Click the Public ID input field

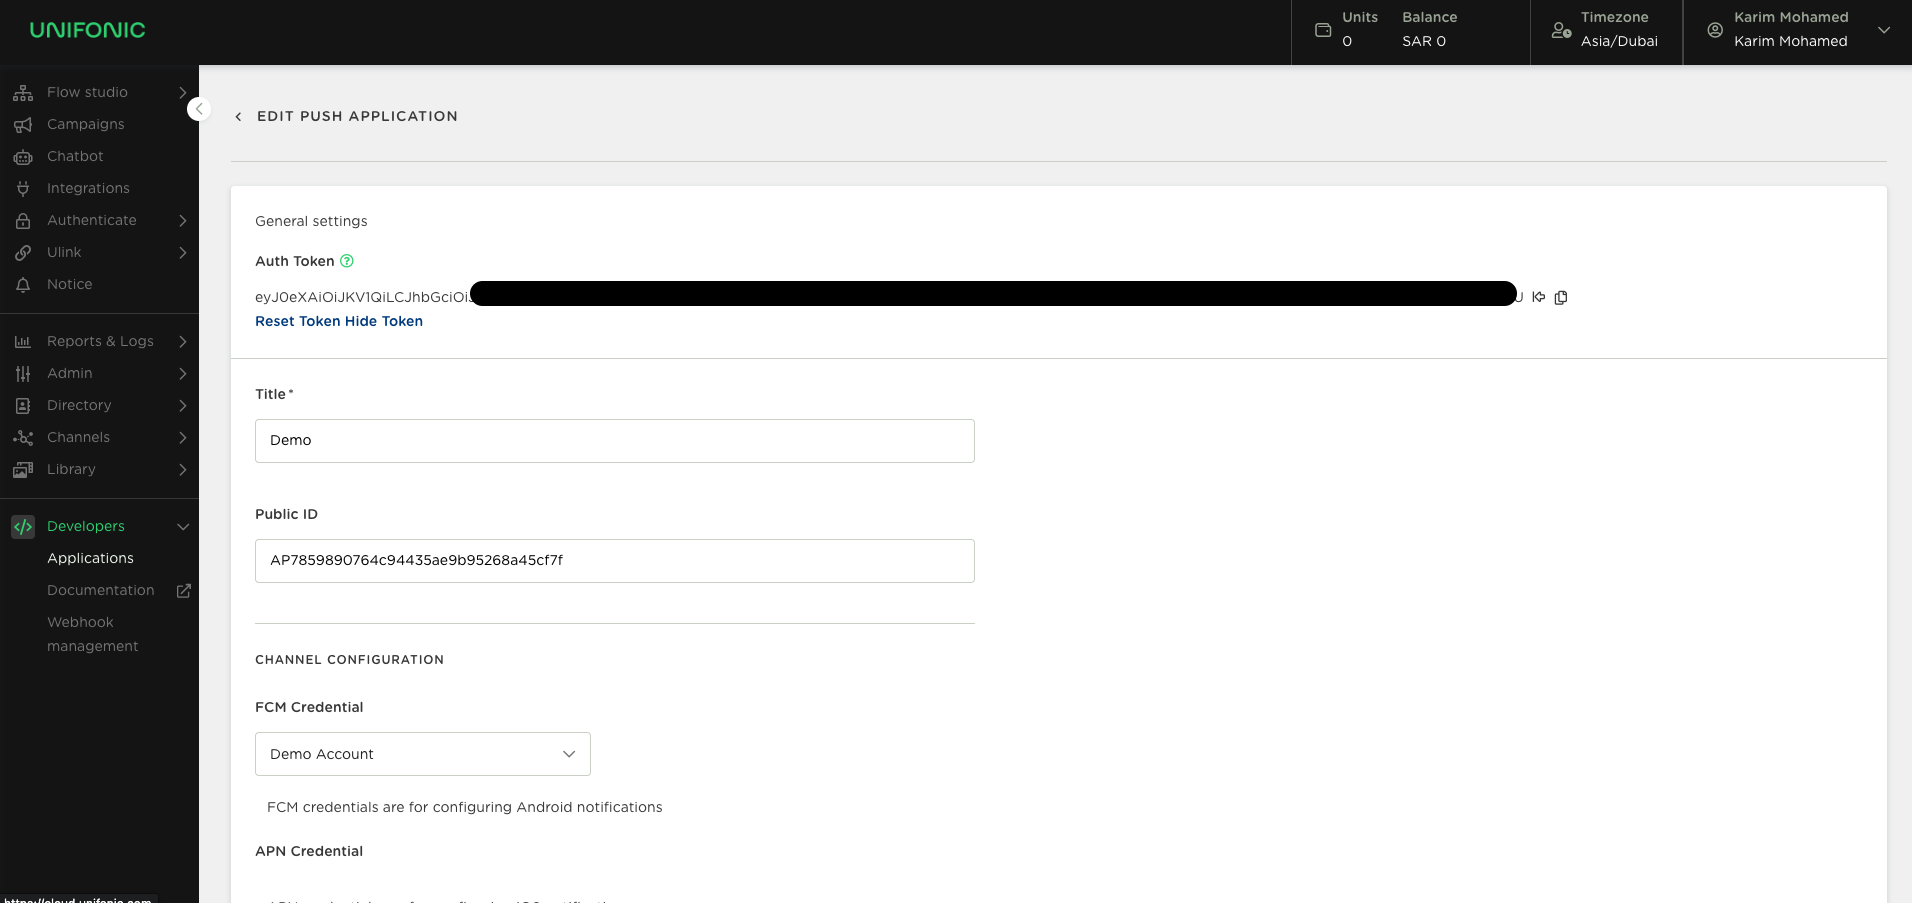click(615, 561)
